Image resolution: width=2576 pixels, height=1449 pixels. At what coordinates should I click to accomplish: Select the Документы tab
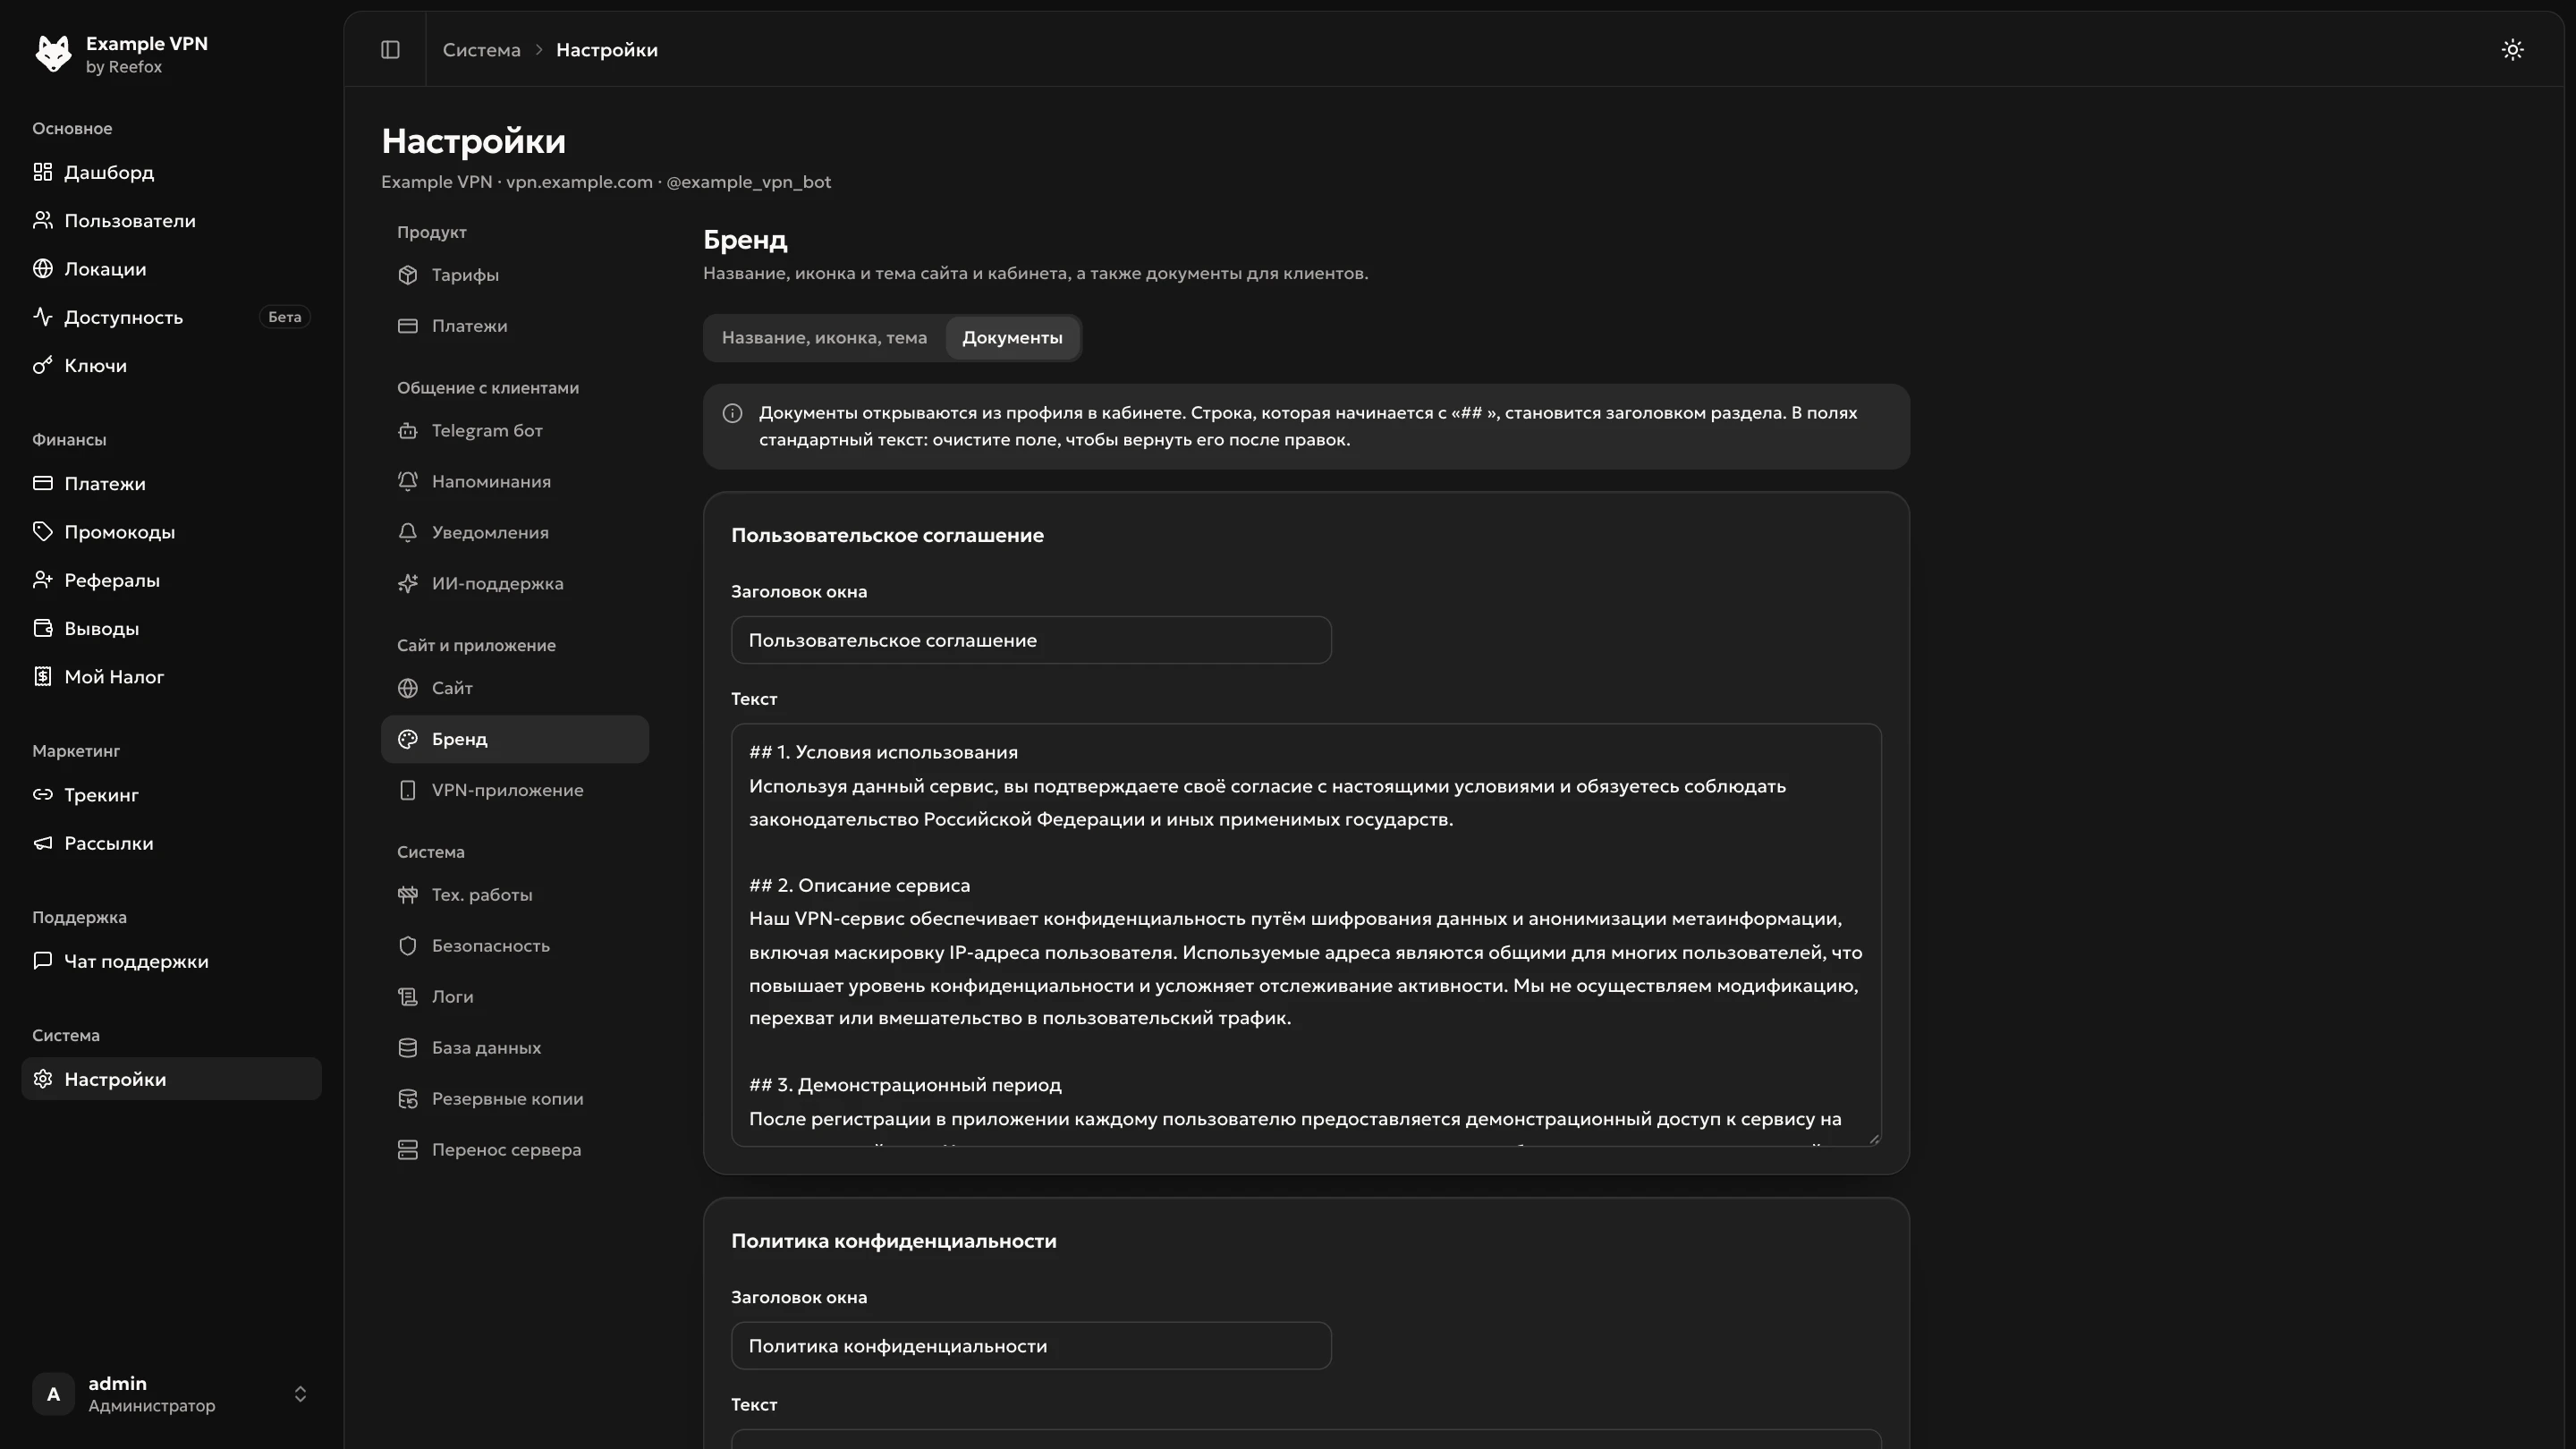1012,338
